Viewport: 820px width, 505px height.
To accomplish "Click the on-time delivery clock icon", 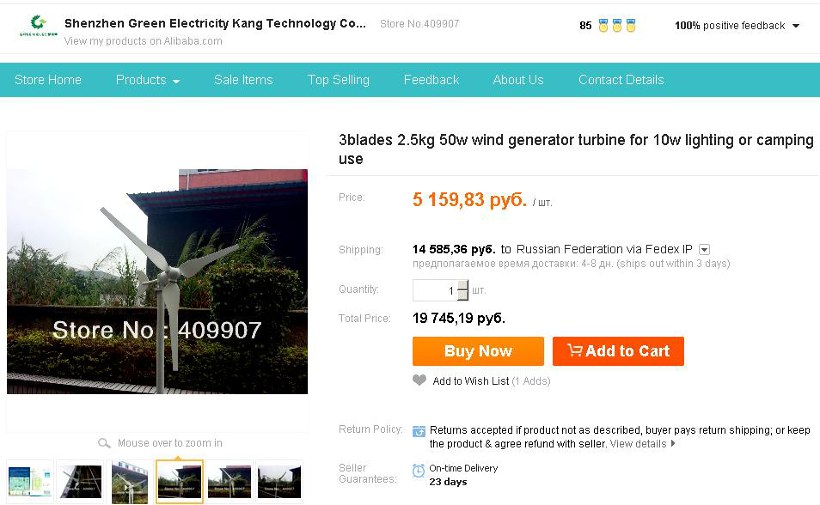I will pos(419,469).
